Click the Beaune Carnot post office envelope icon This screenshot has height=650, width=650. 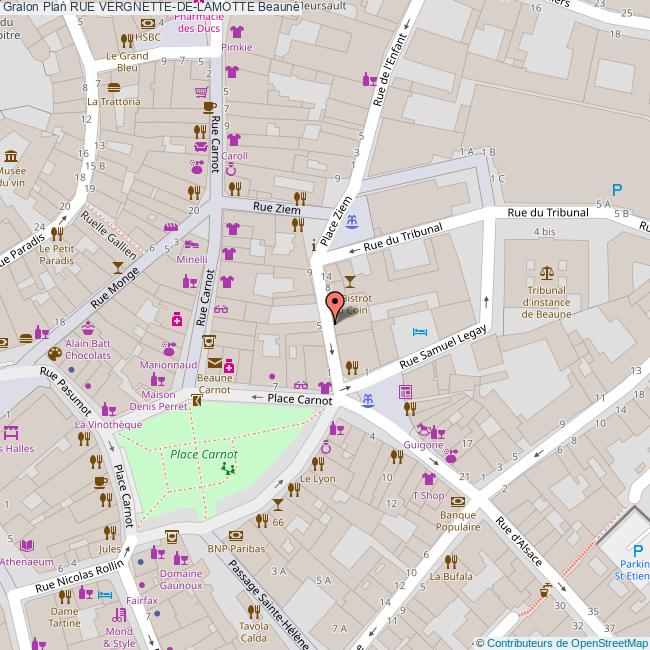click(x=213, y=363)
